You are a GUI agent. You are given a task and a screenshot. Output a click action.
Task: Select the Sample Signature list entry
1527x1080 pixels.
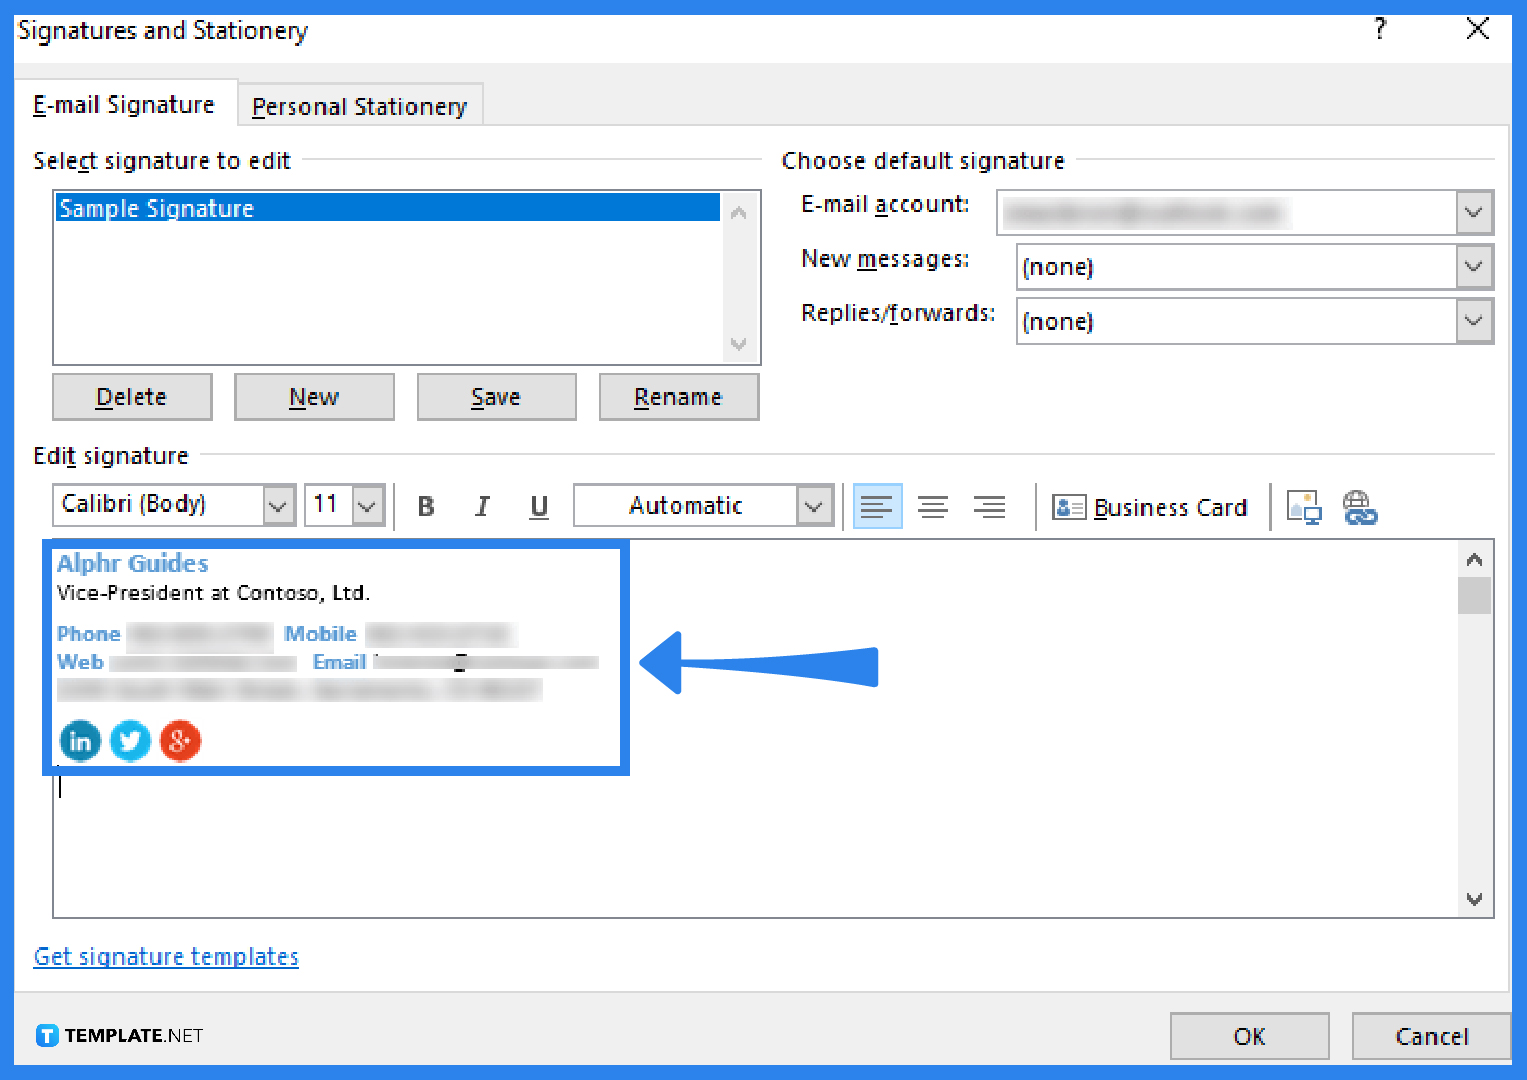tap(300, 208)
